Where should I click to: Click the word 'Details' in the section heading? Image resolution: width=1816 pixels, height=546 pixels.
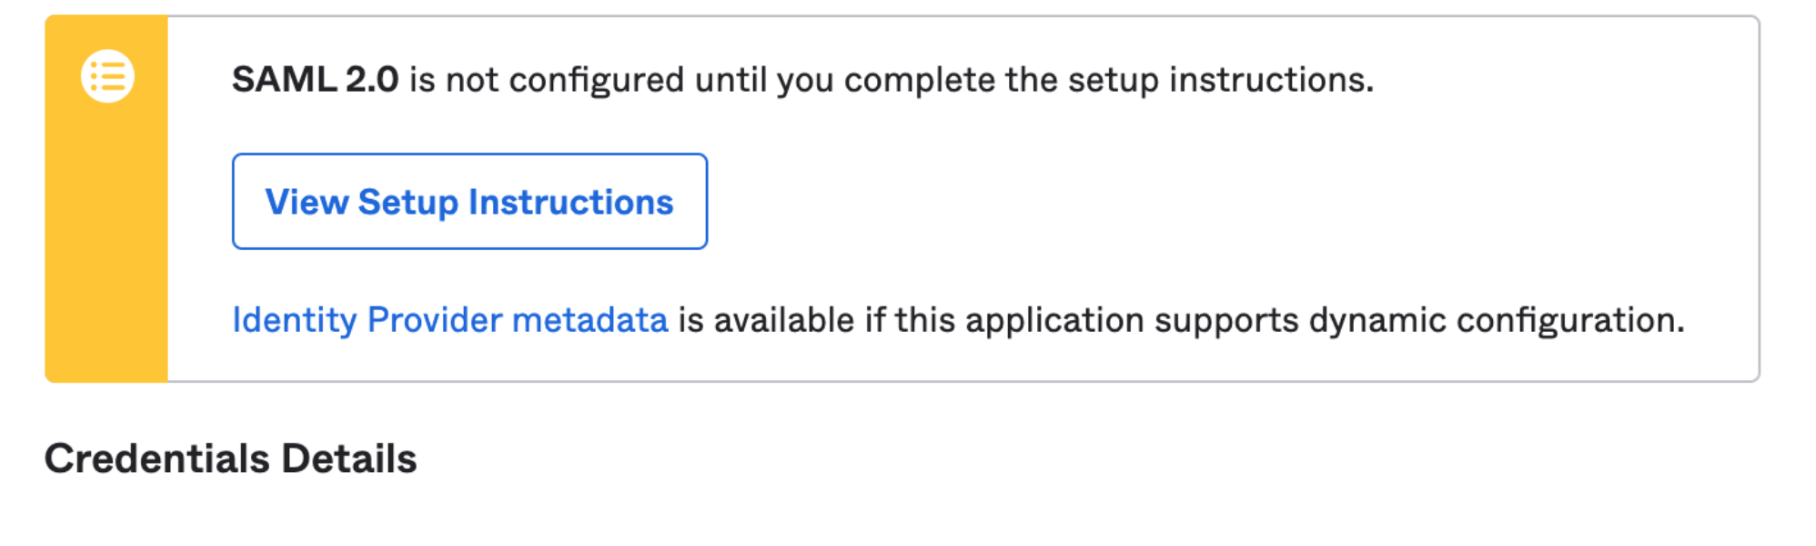click(x=349, y=459)
